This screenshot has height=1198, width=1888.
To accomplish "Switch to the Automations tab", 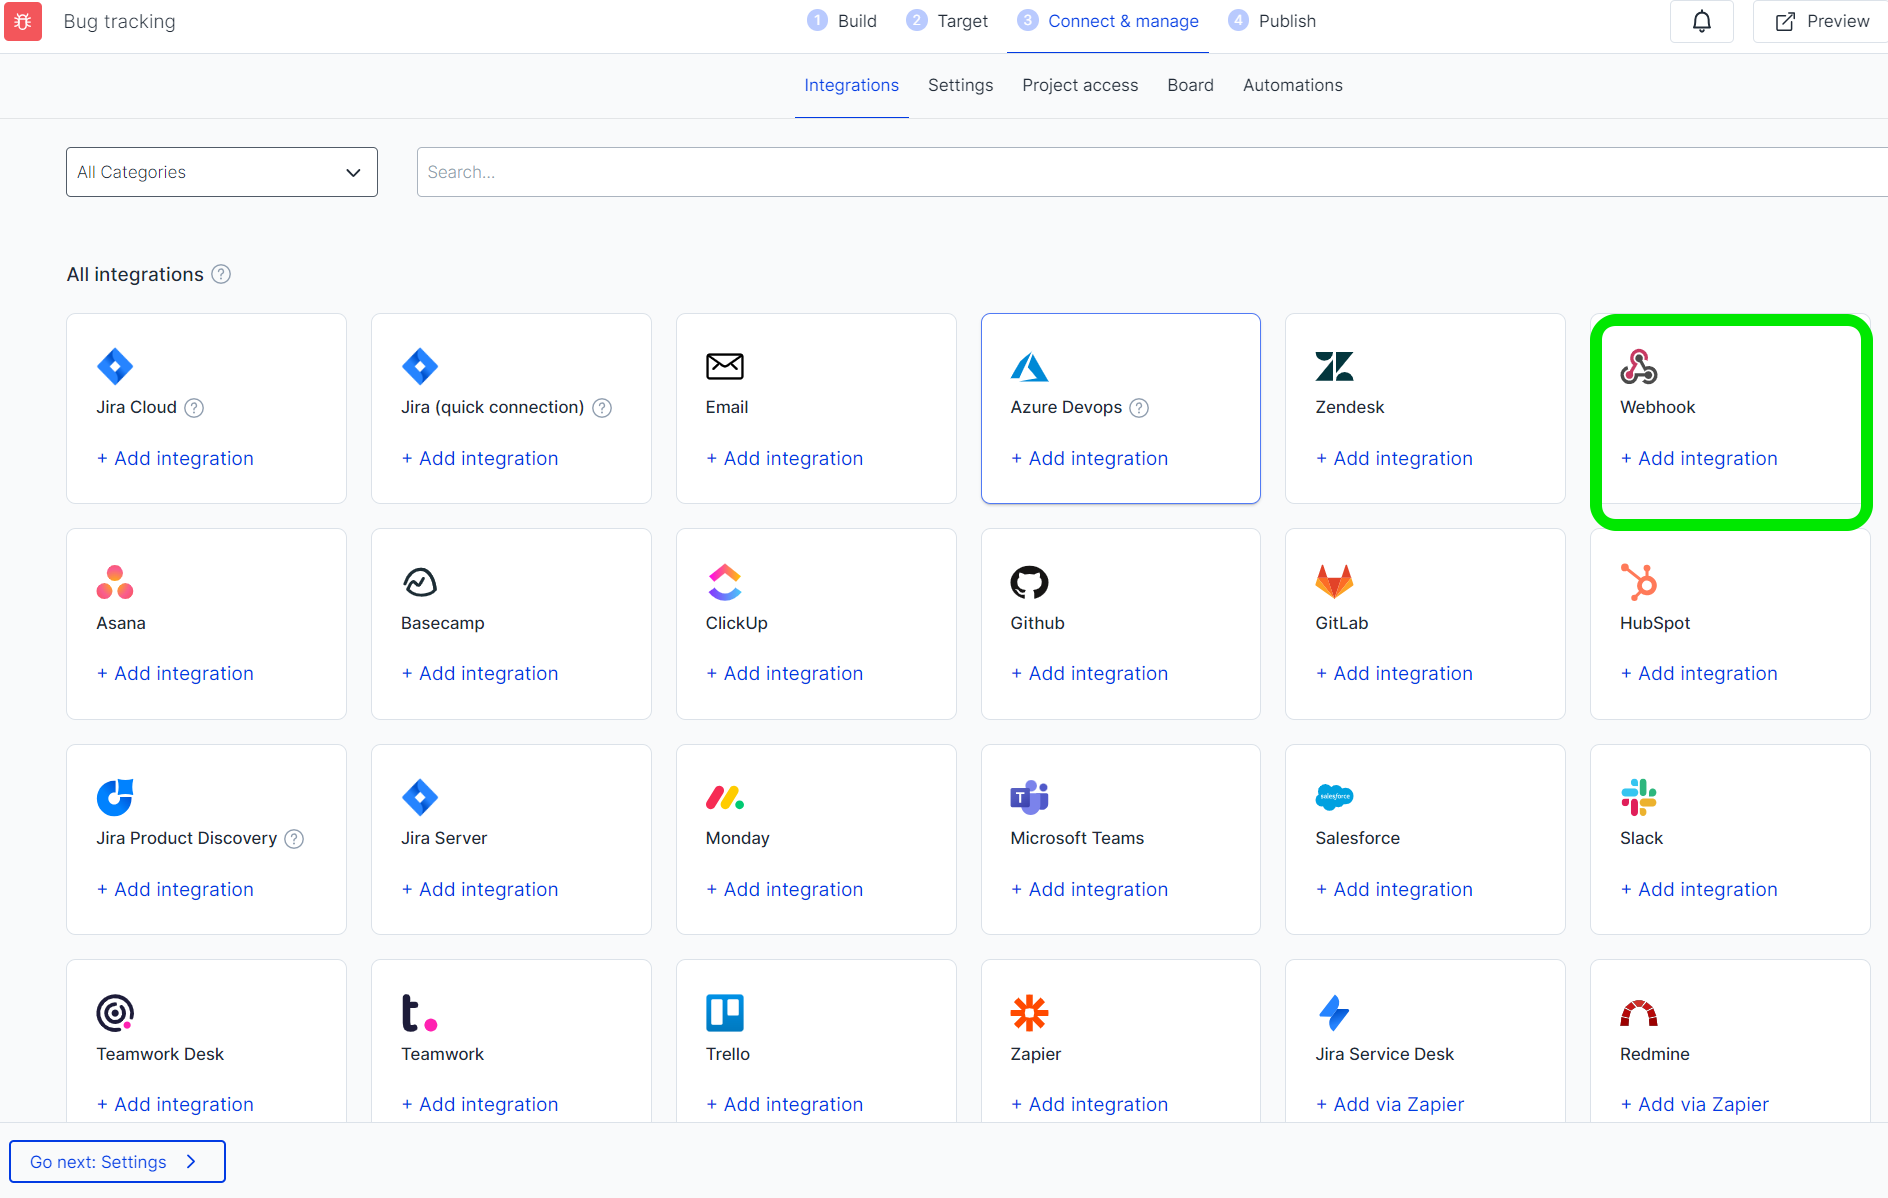I will (1293, 85).
